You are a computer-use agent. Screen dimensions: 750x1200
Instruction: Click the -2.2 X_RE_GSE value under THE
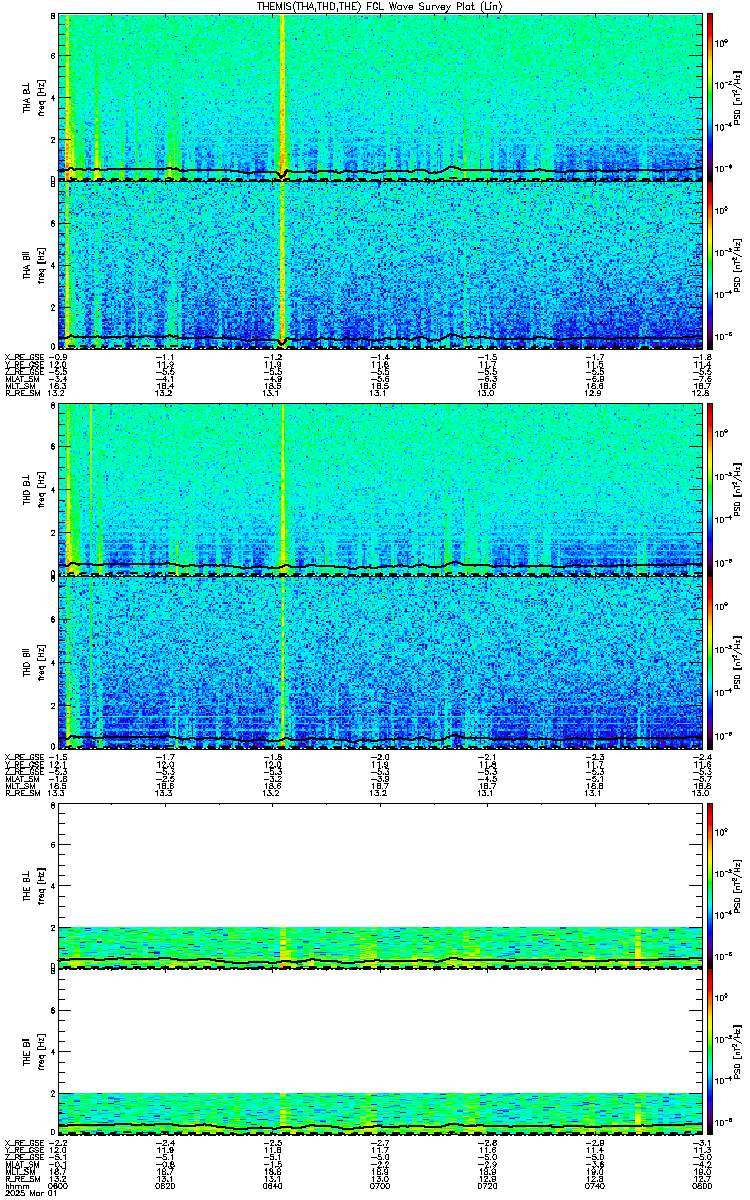coord(59,1142)
